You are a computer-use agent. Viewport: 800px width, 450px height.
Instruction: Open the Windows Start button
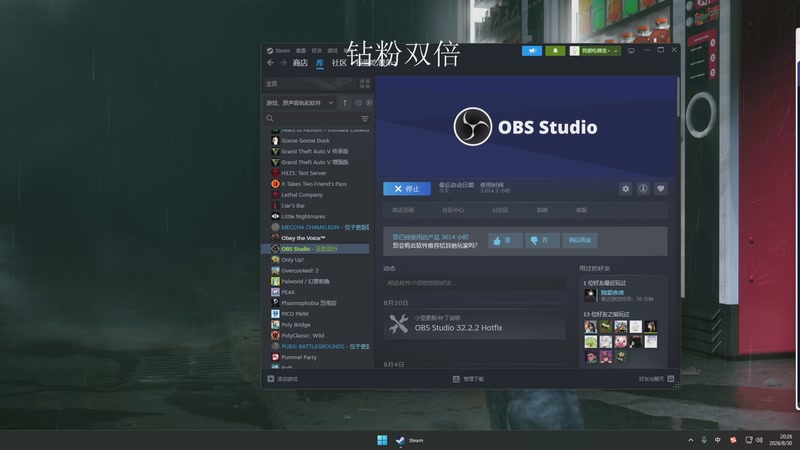point(382,440)
